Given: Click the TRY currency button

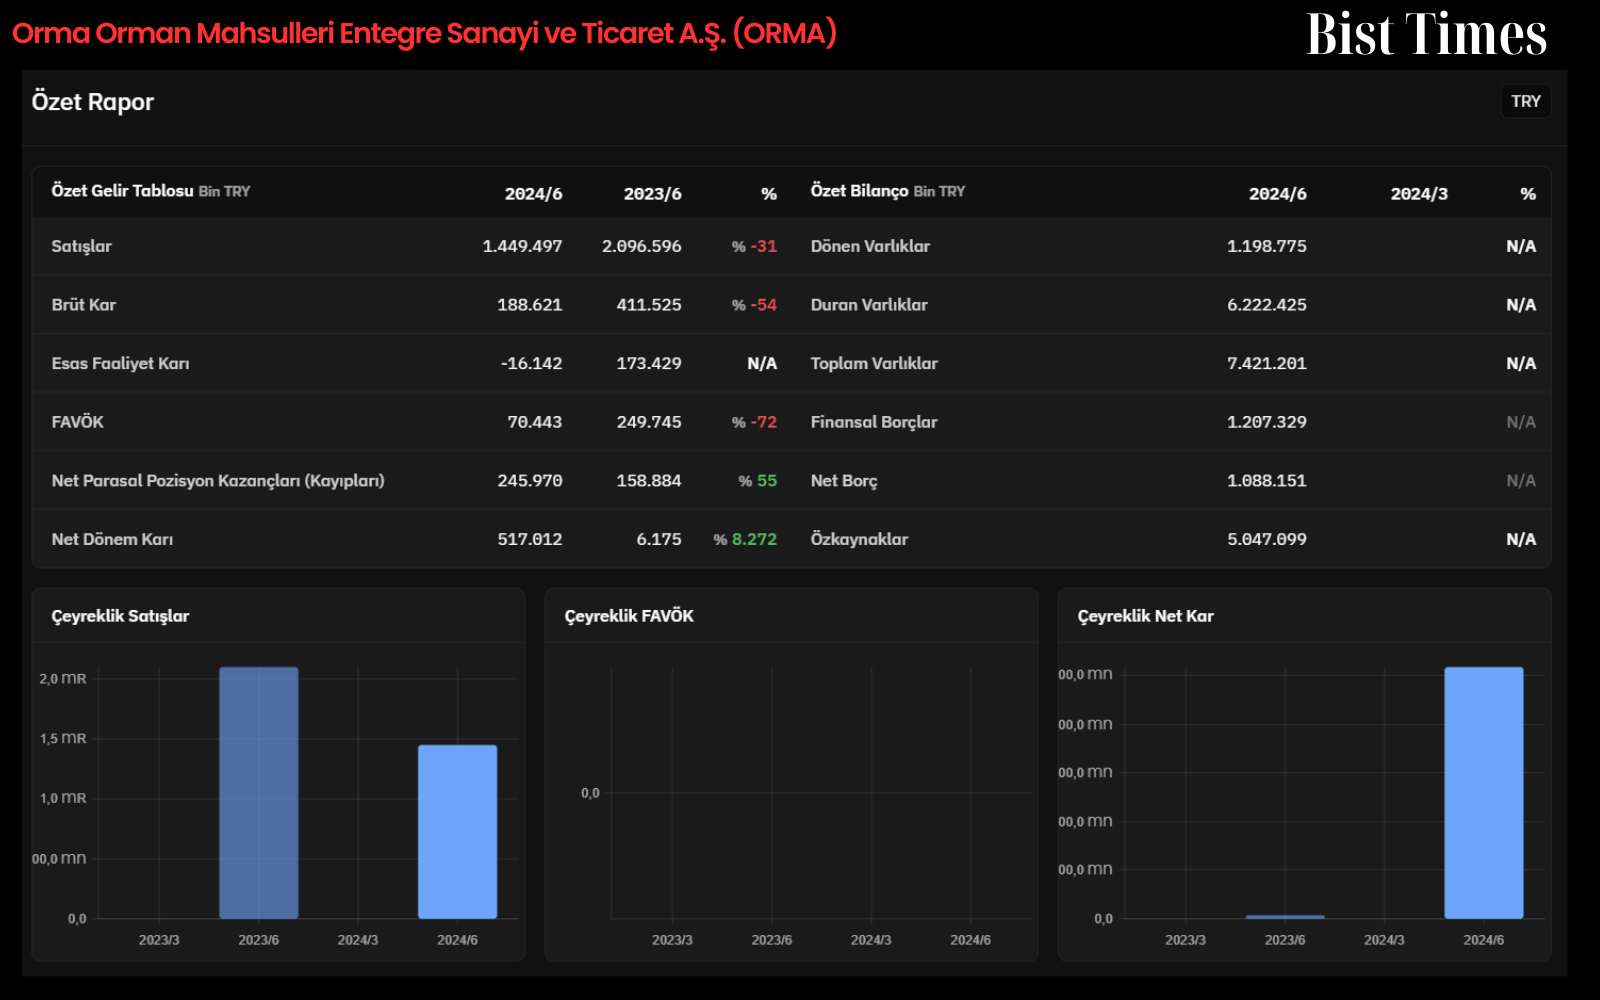Looking at the screenshot, I should coord(1525,101).
